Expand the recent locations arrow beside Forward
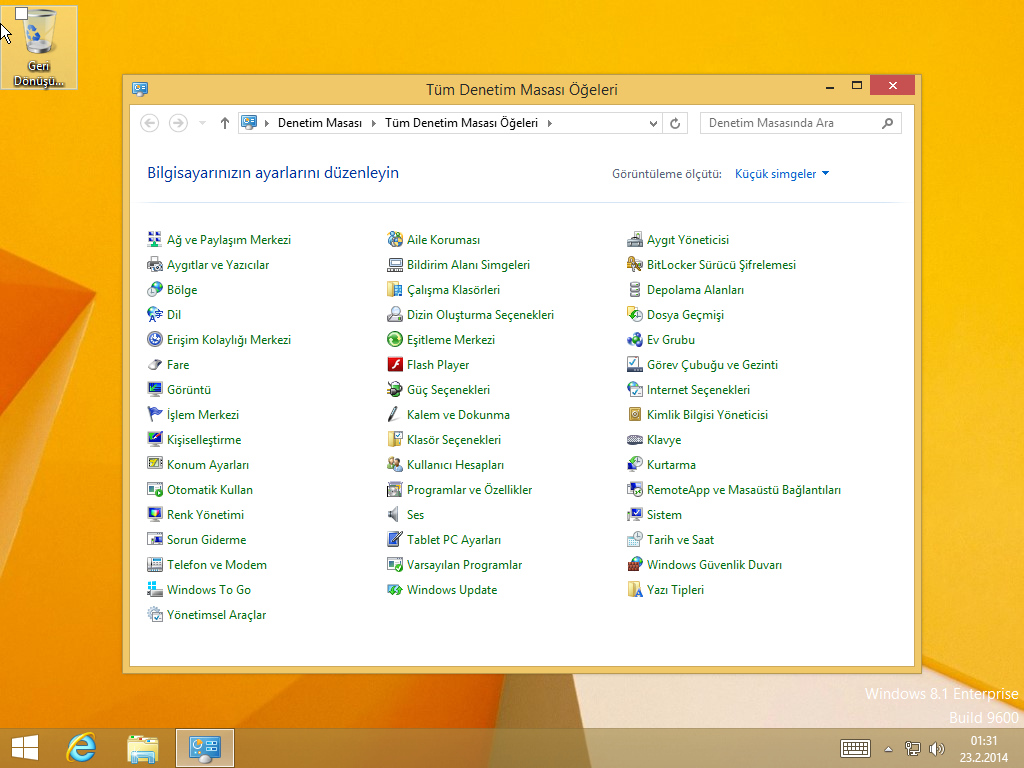 [203, 123]
